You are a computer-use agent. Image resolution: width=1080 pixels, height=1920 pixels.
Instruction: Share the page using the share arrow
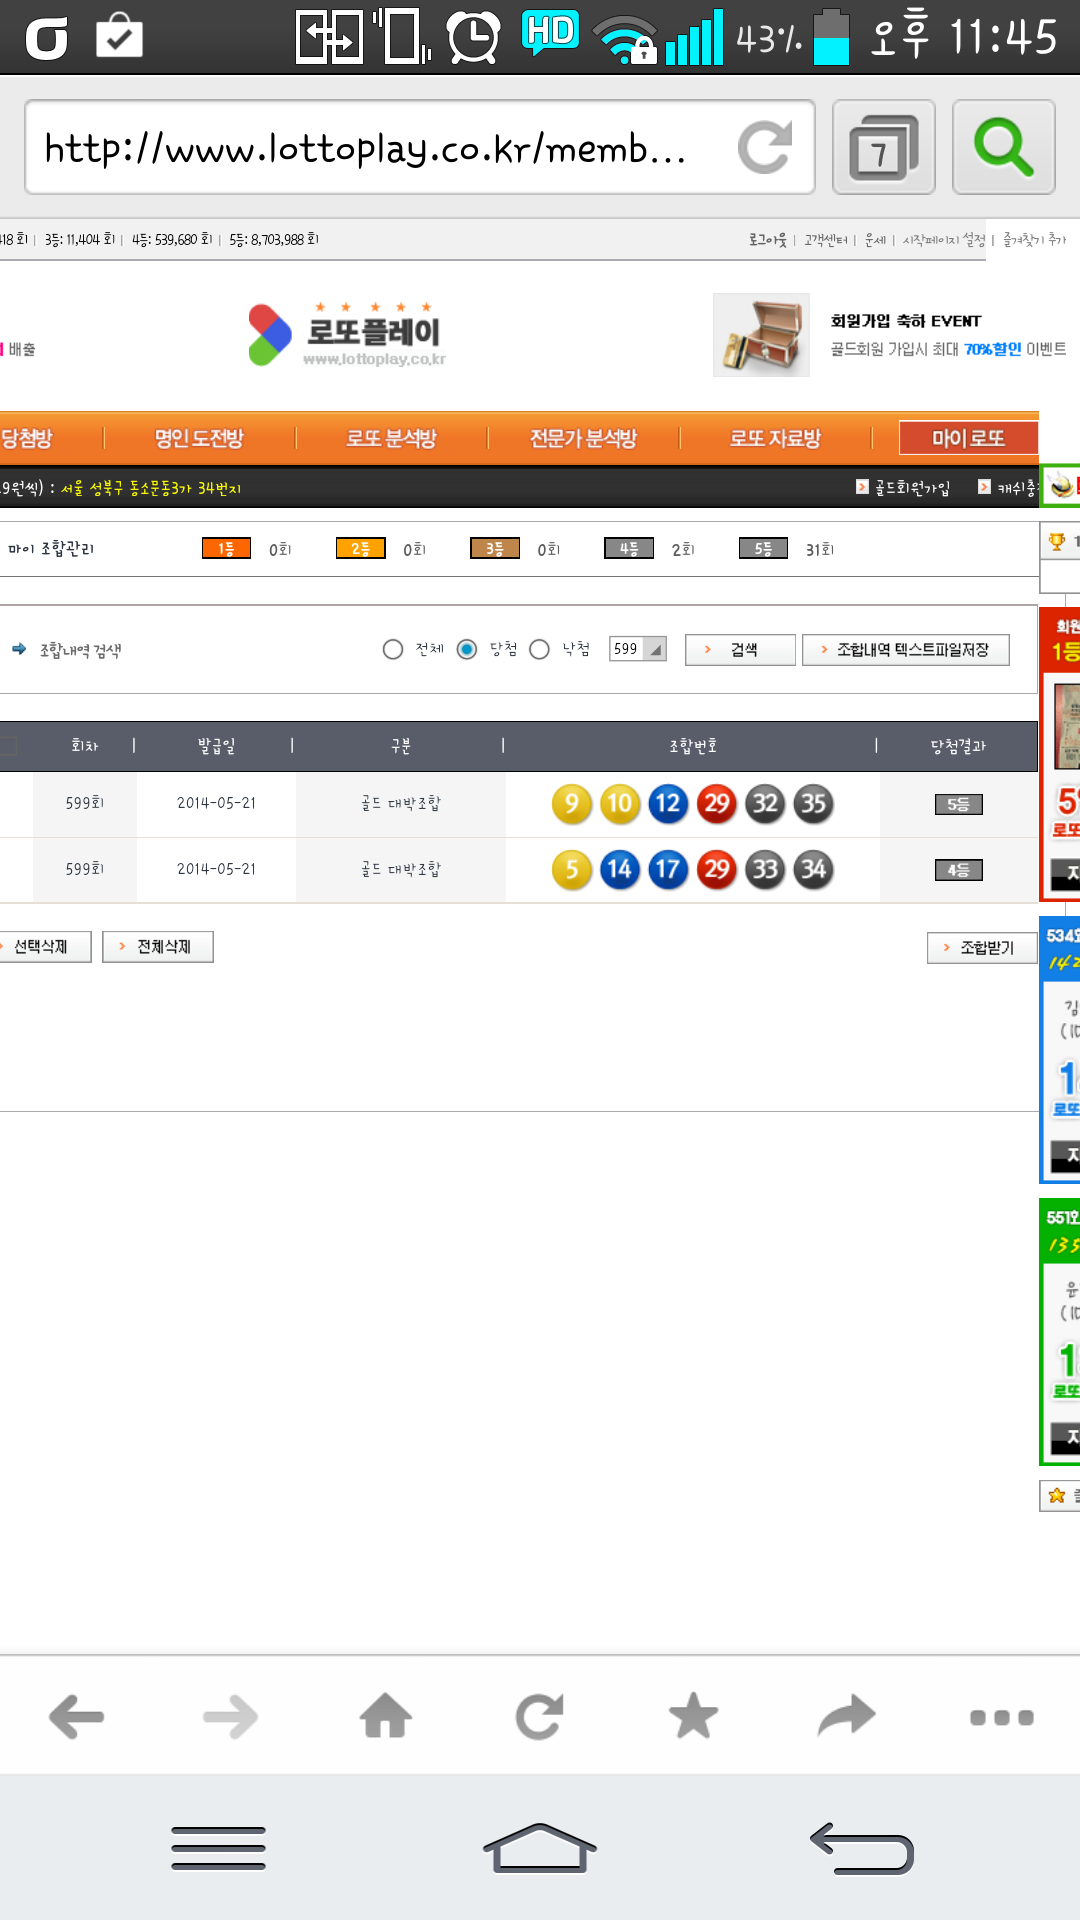tap(846, 1717)
